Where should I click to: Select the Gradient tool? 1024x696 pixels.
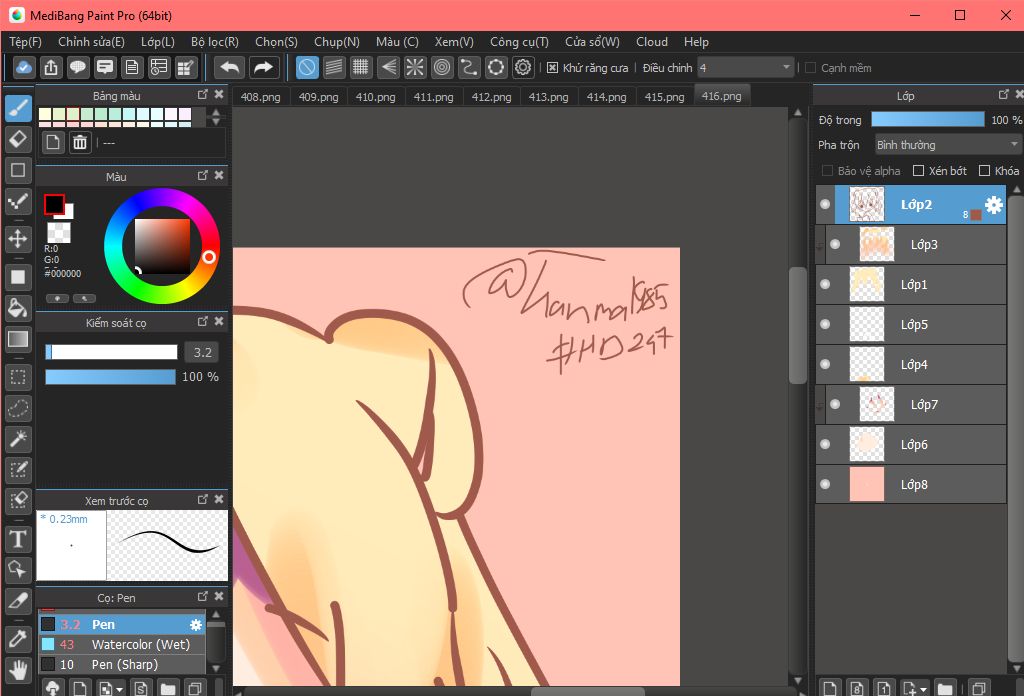(x=18, y=339)
